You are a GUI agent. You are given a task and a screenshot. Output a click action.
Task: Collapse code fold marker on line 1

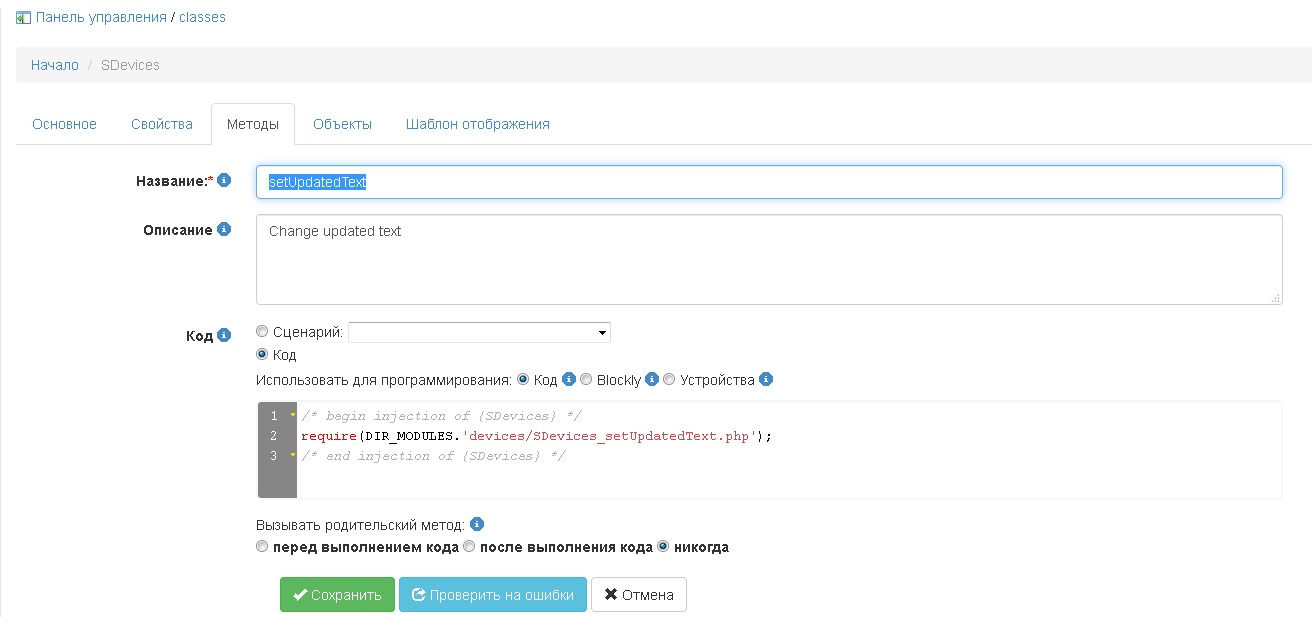[x=293, y=415]
